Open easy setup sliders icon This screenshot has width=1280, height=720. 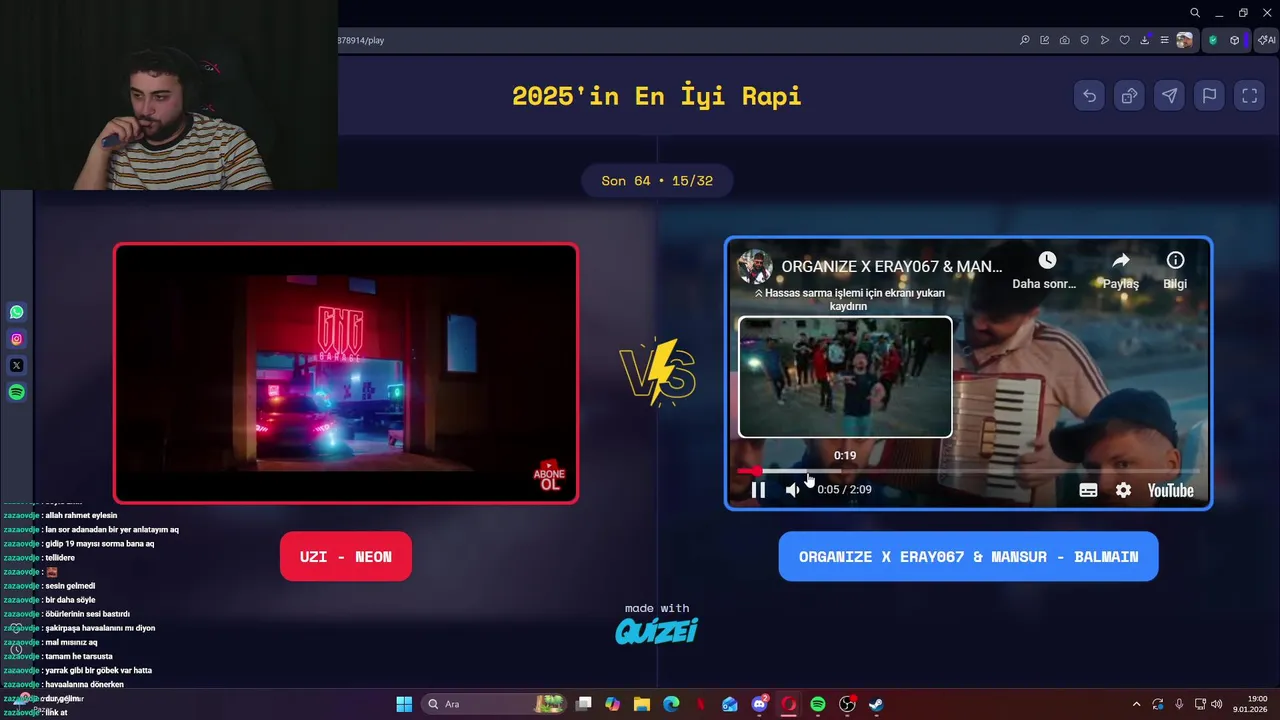(1164, 40)
